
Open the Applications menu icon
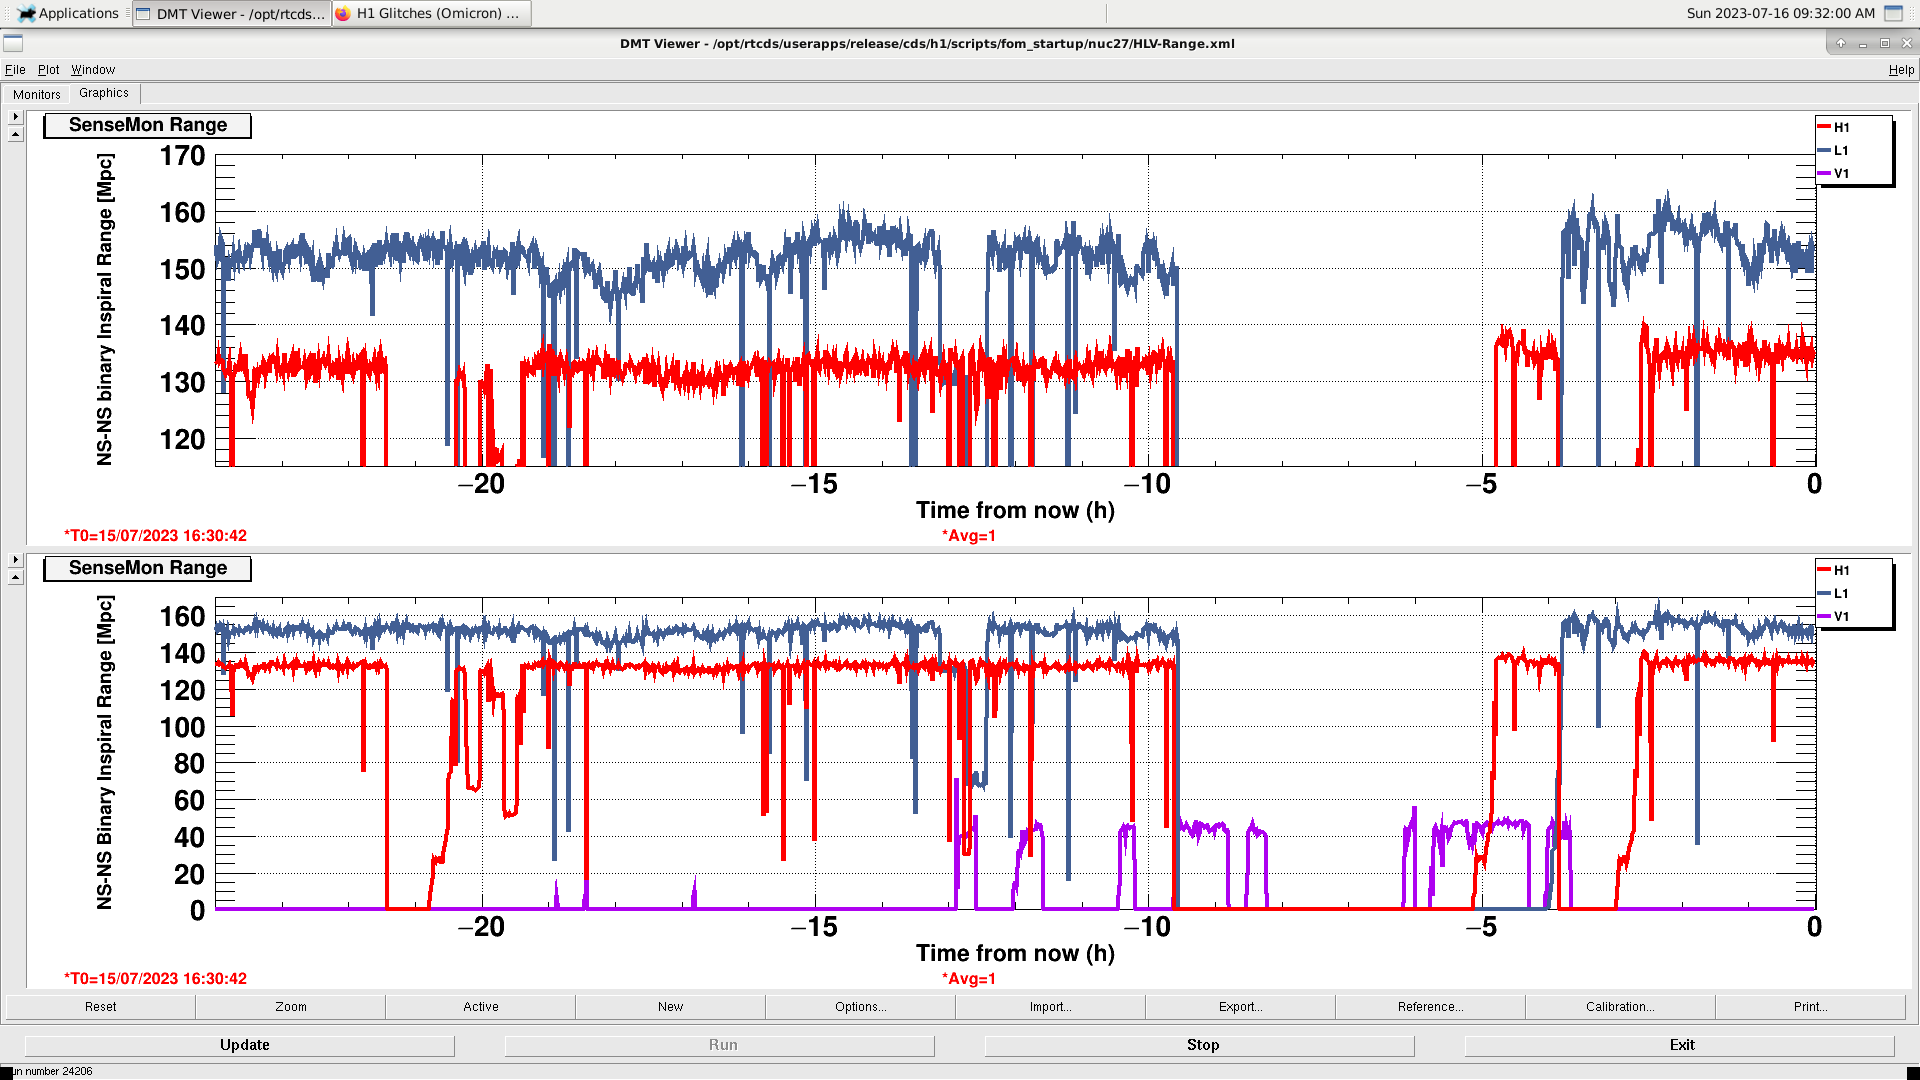coord(26,13)
